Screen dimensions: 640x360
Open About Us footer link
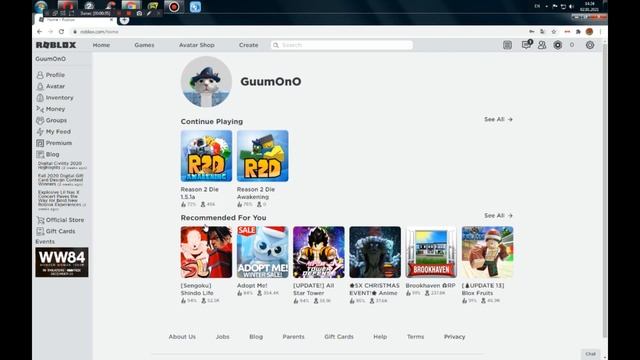coord(182,337)
